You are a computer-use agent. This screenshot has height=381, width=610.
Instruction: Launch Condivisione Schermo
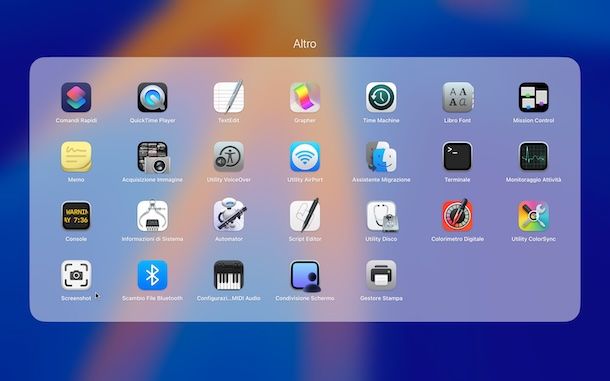pyautogui.click(x=306, y=276)
